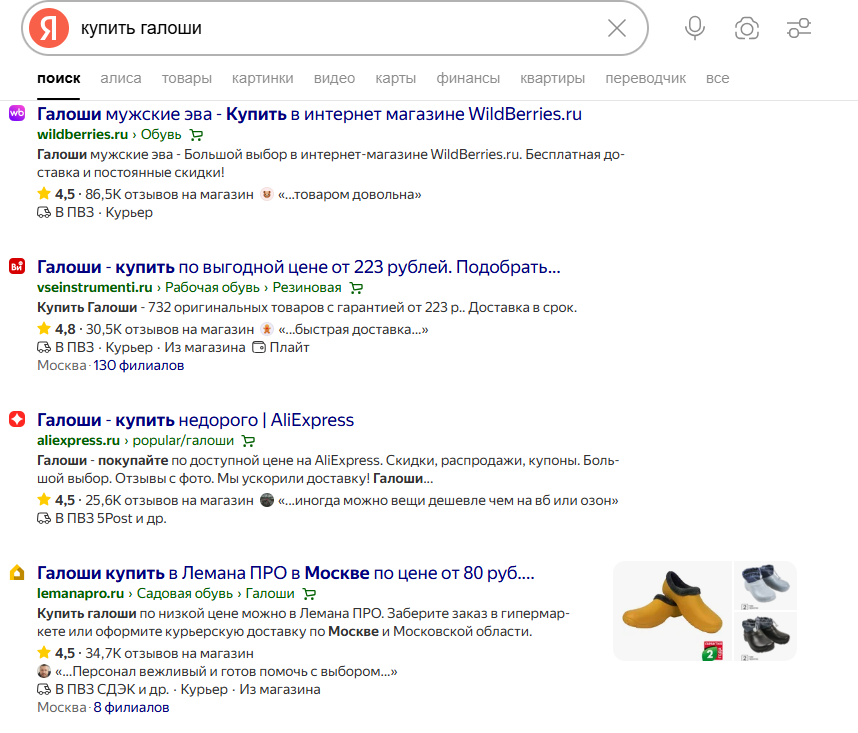This screenshot has height=733, width=858.
Task: Click the AliExpress favicon icon
Action: point(17,420)
